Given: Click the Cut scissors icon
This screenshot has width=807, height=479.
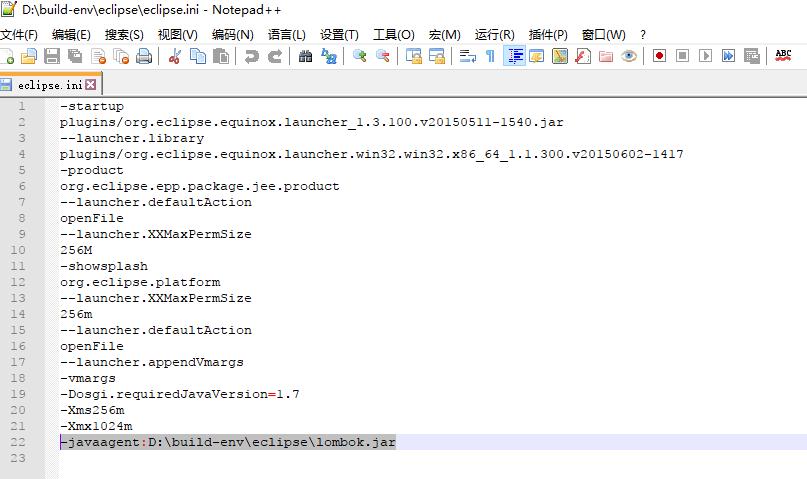Looking at the screenshot, I should [x=174, y=56].
